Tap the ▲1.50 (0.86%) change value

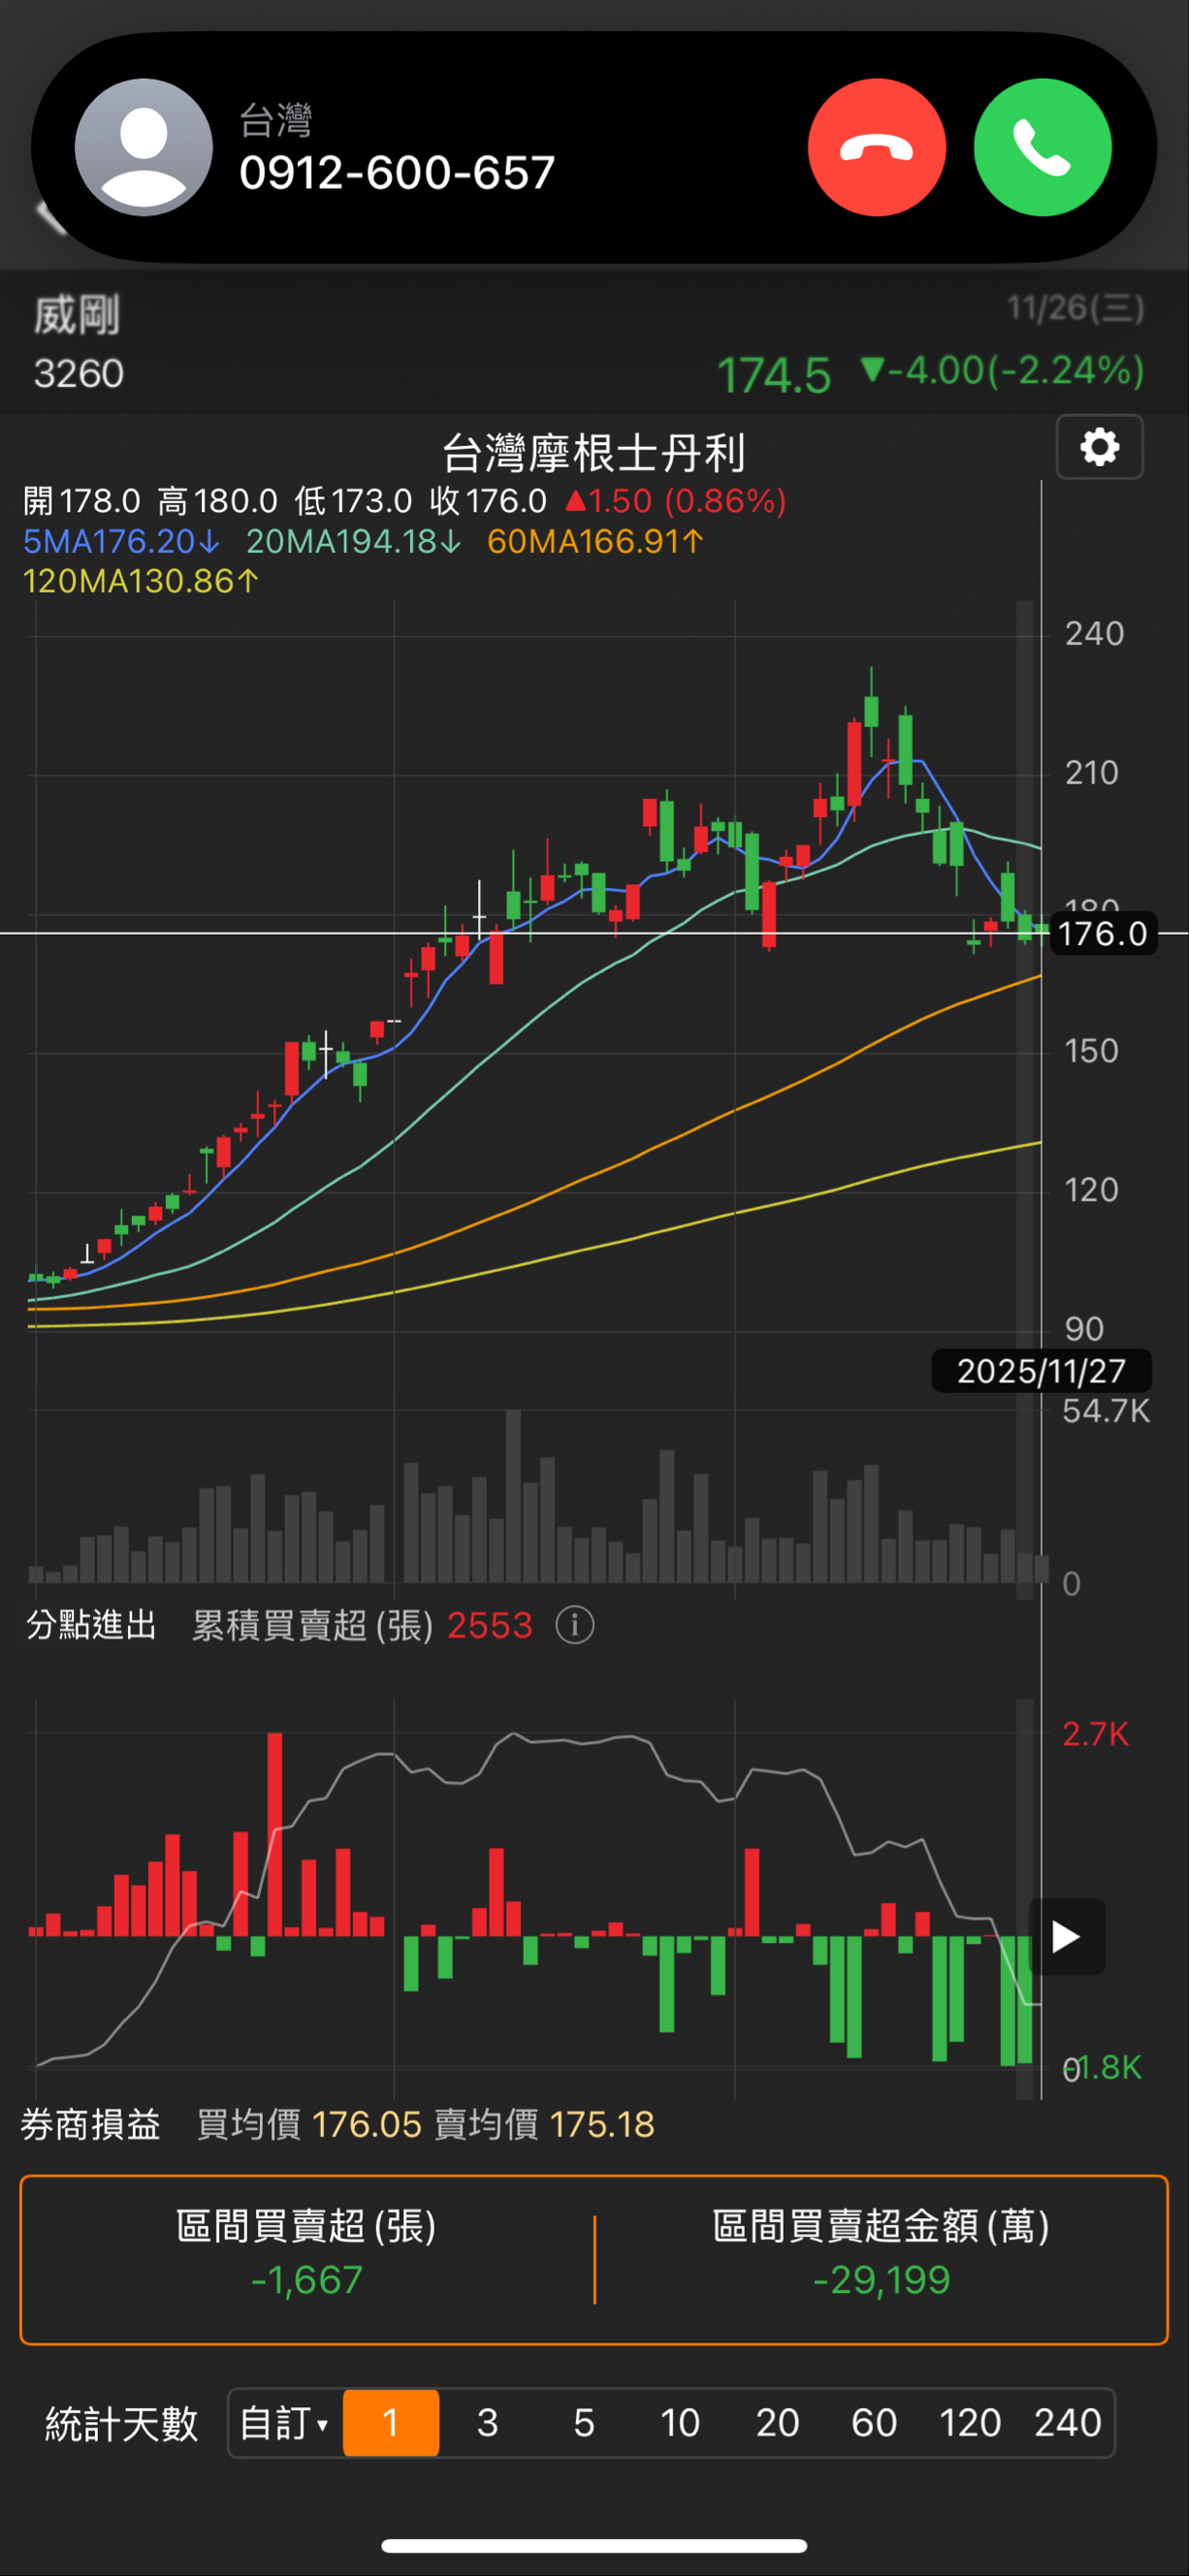675,500
